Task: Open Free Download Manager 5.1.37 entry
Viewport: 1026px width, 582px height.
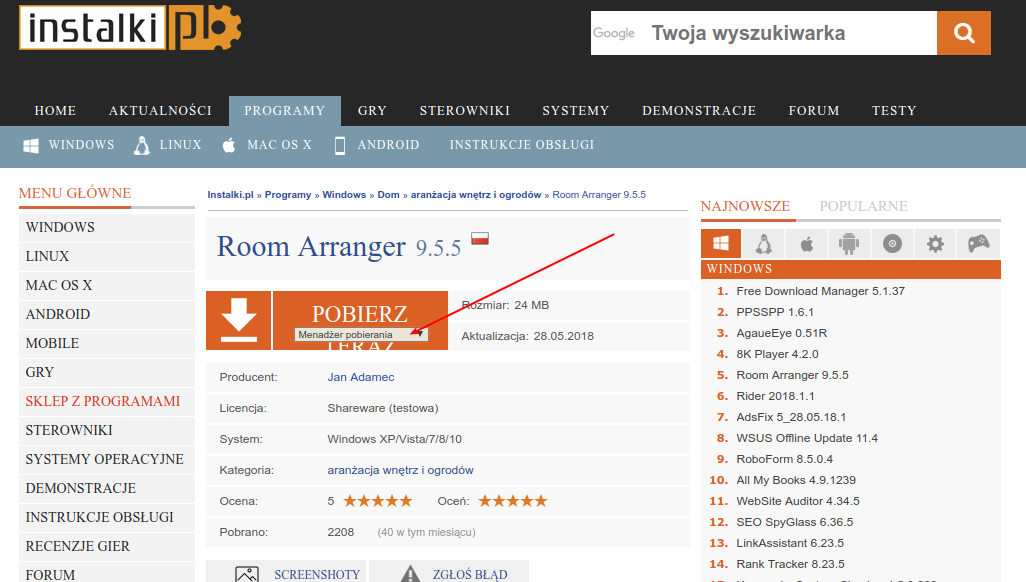Action: [x=821, y=291]
